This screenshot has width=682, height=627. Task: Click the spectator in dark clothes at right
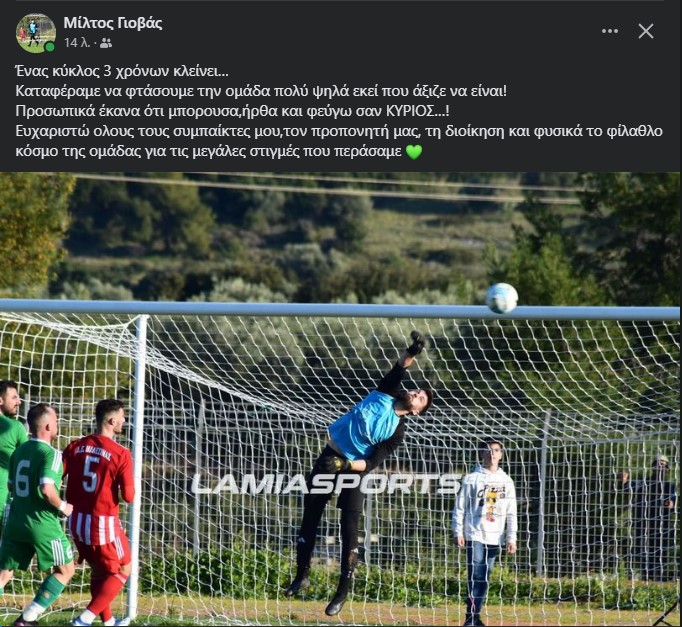coord(651,517)
